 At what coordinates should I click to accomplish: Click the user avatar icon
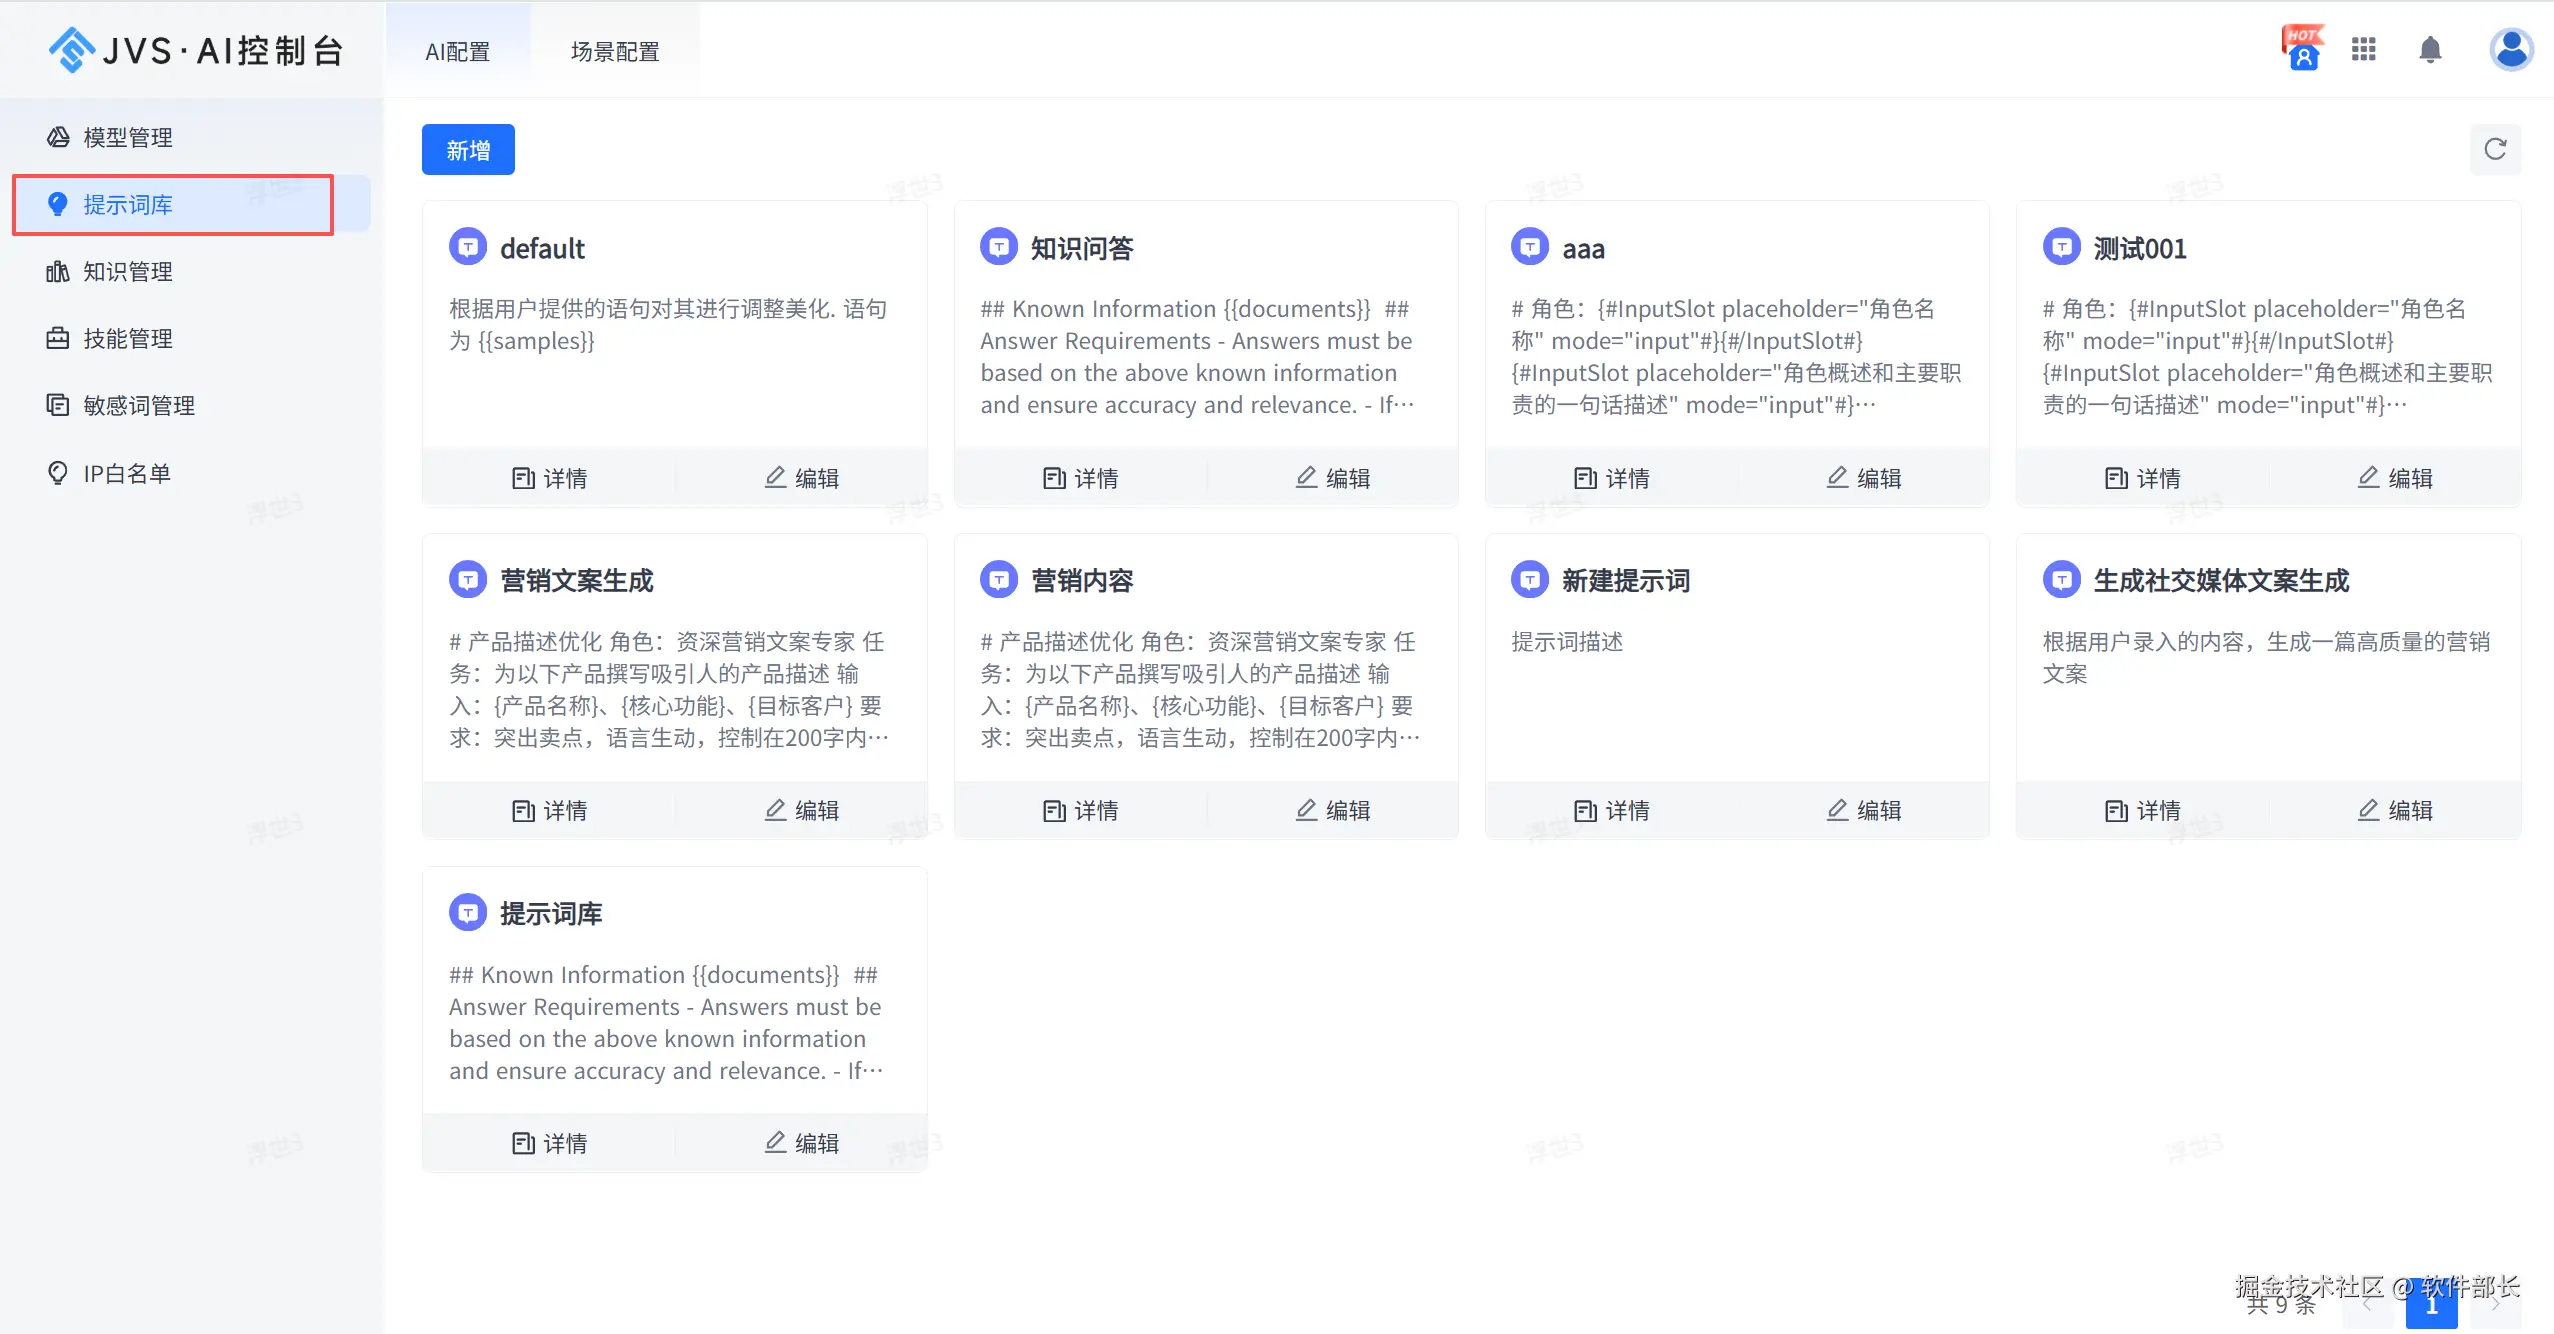[2511, 50]
